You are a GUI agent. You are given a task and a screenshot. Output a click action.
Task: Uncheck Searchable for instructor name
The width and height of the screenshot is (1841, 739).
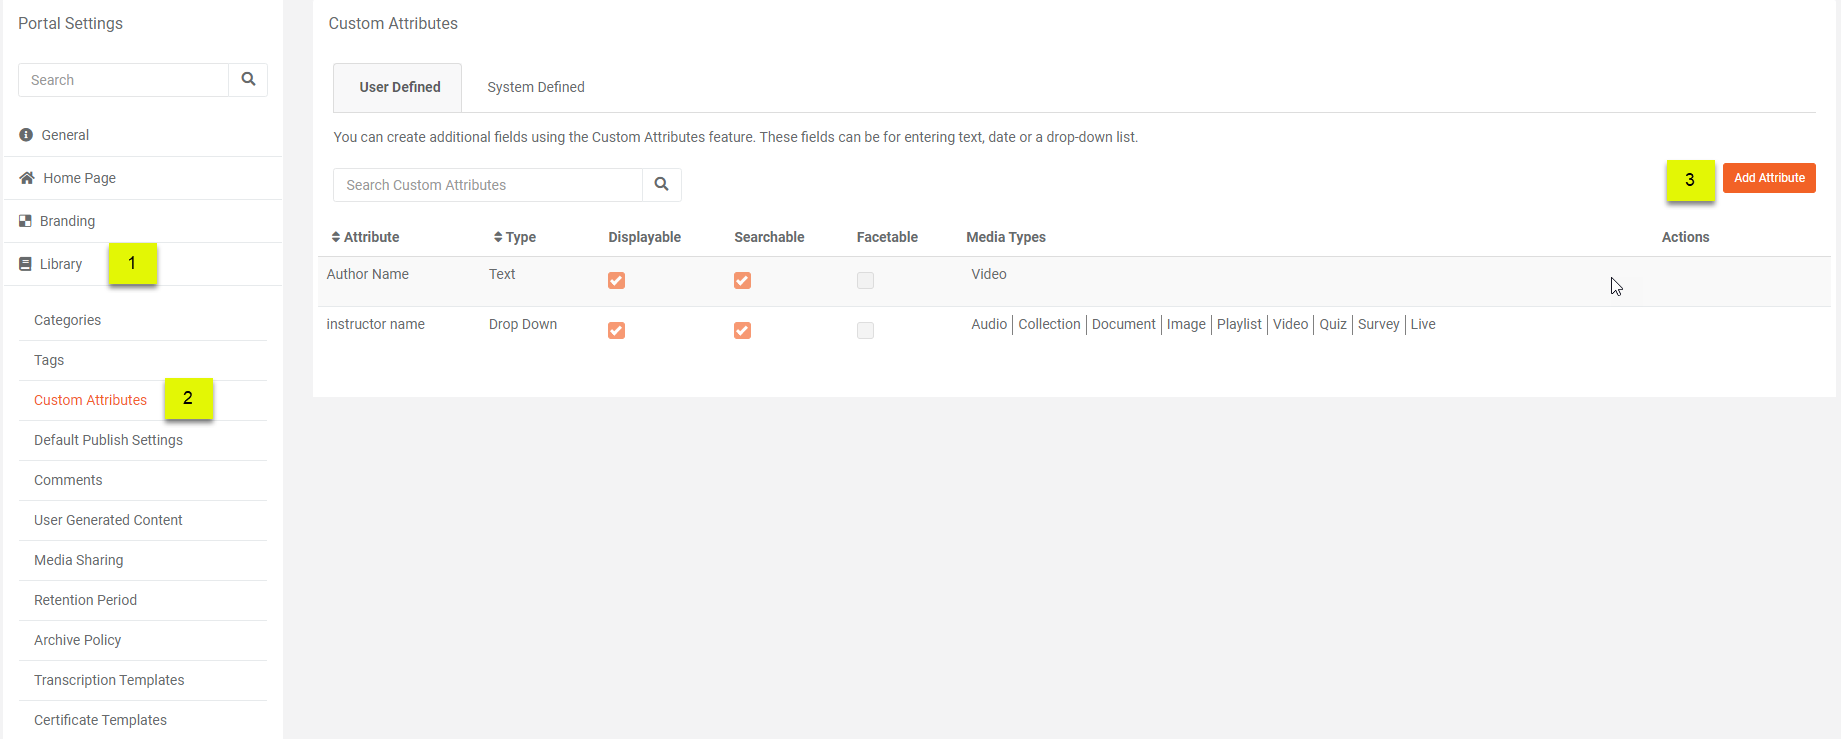[742, 331]
